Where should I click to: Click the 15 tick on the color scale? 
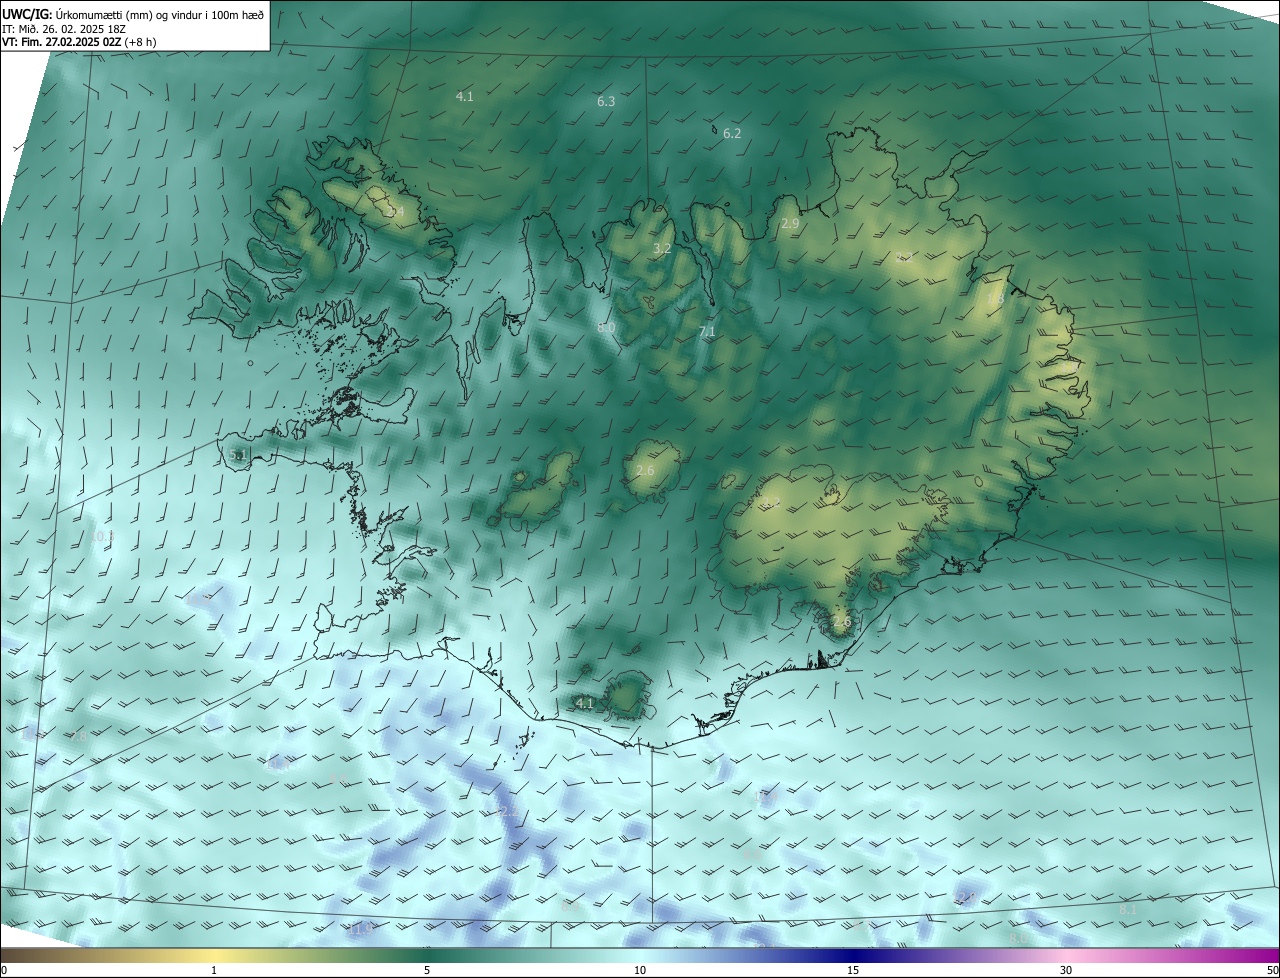(853, 971)
